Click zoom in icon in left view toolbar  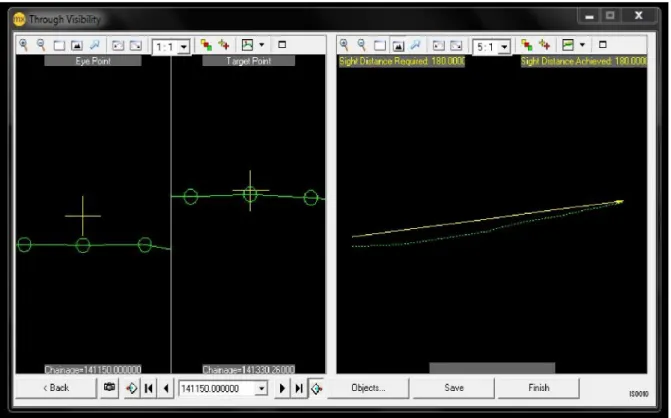click(x=24, y=45)
